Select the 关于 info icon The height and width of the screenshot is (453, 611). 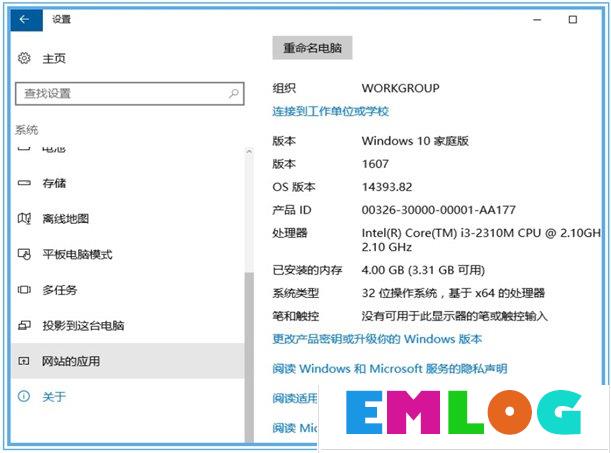pyautogui.click(x=24, y=397)
